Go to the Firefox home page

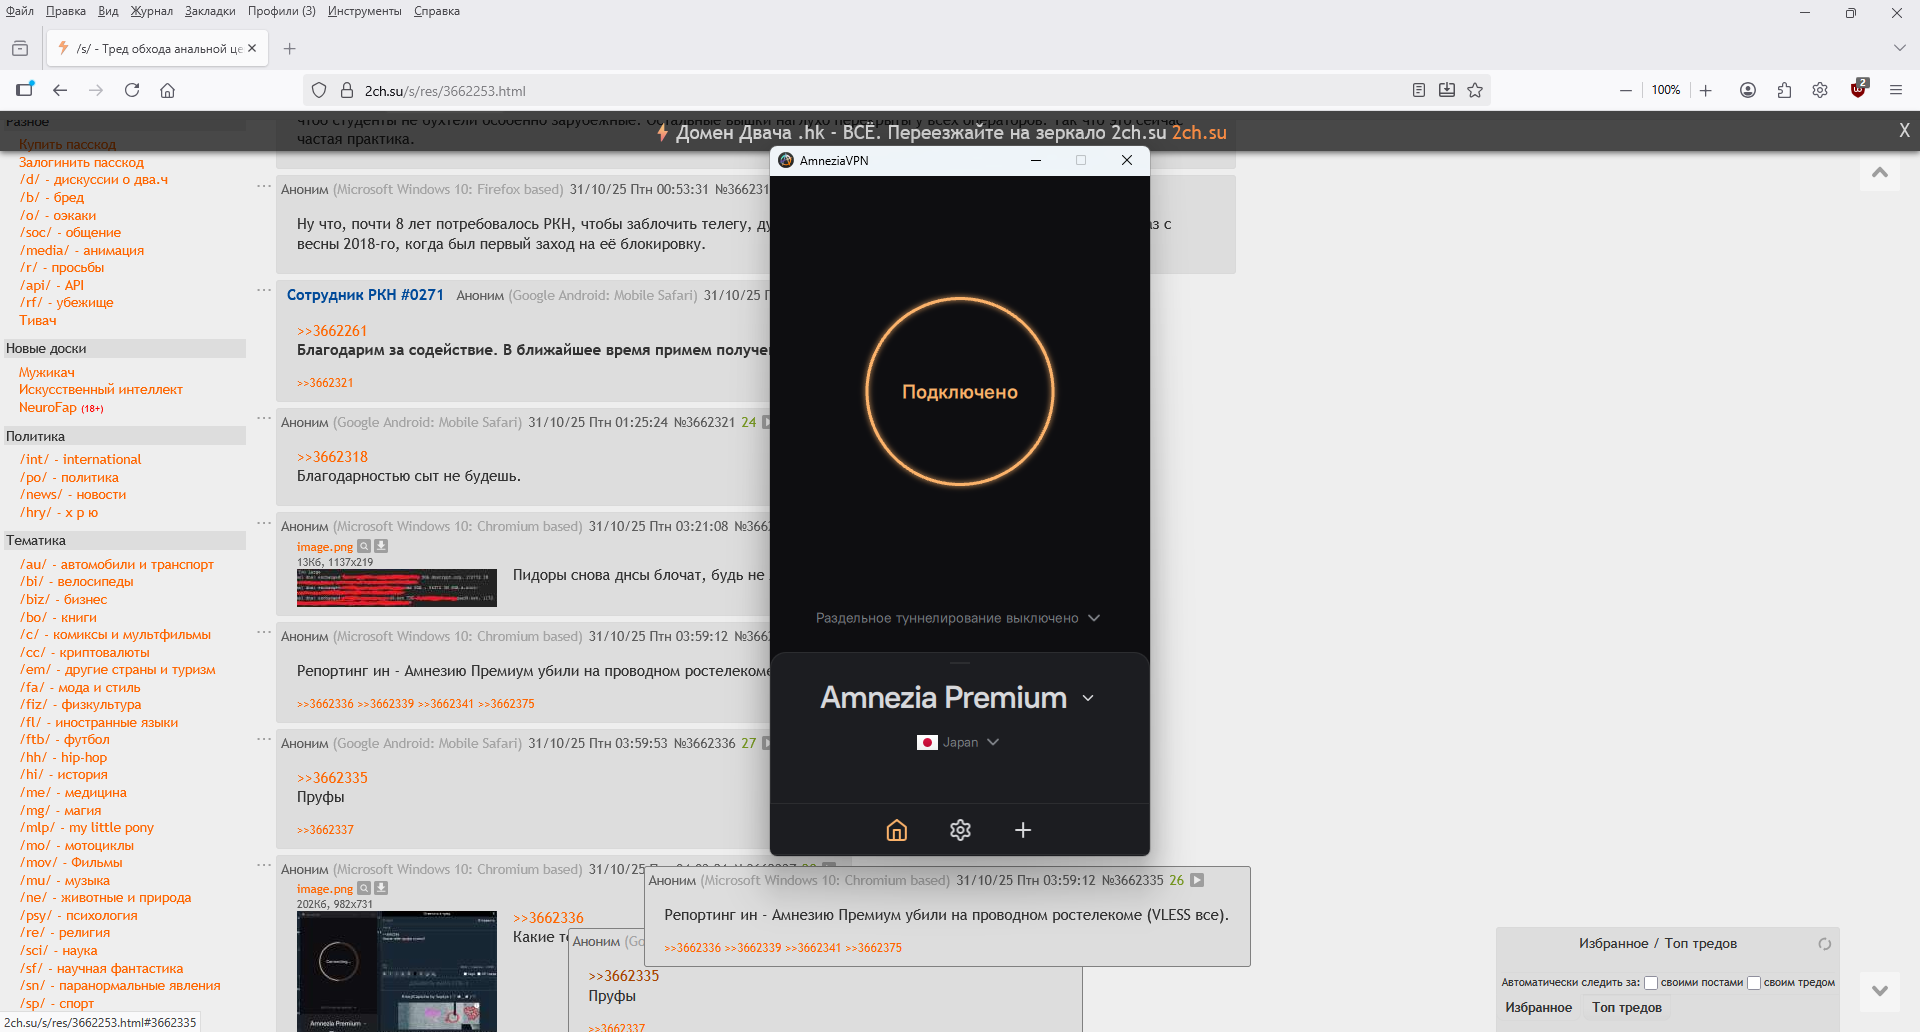[x=168, y=90]
